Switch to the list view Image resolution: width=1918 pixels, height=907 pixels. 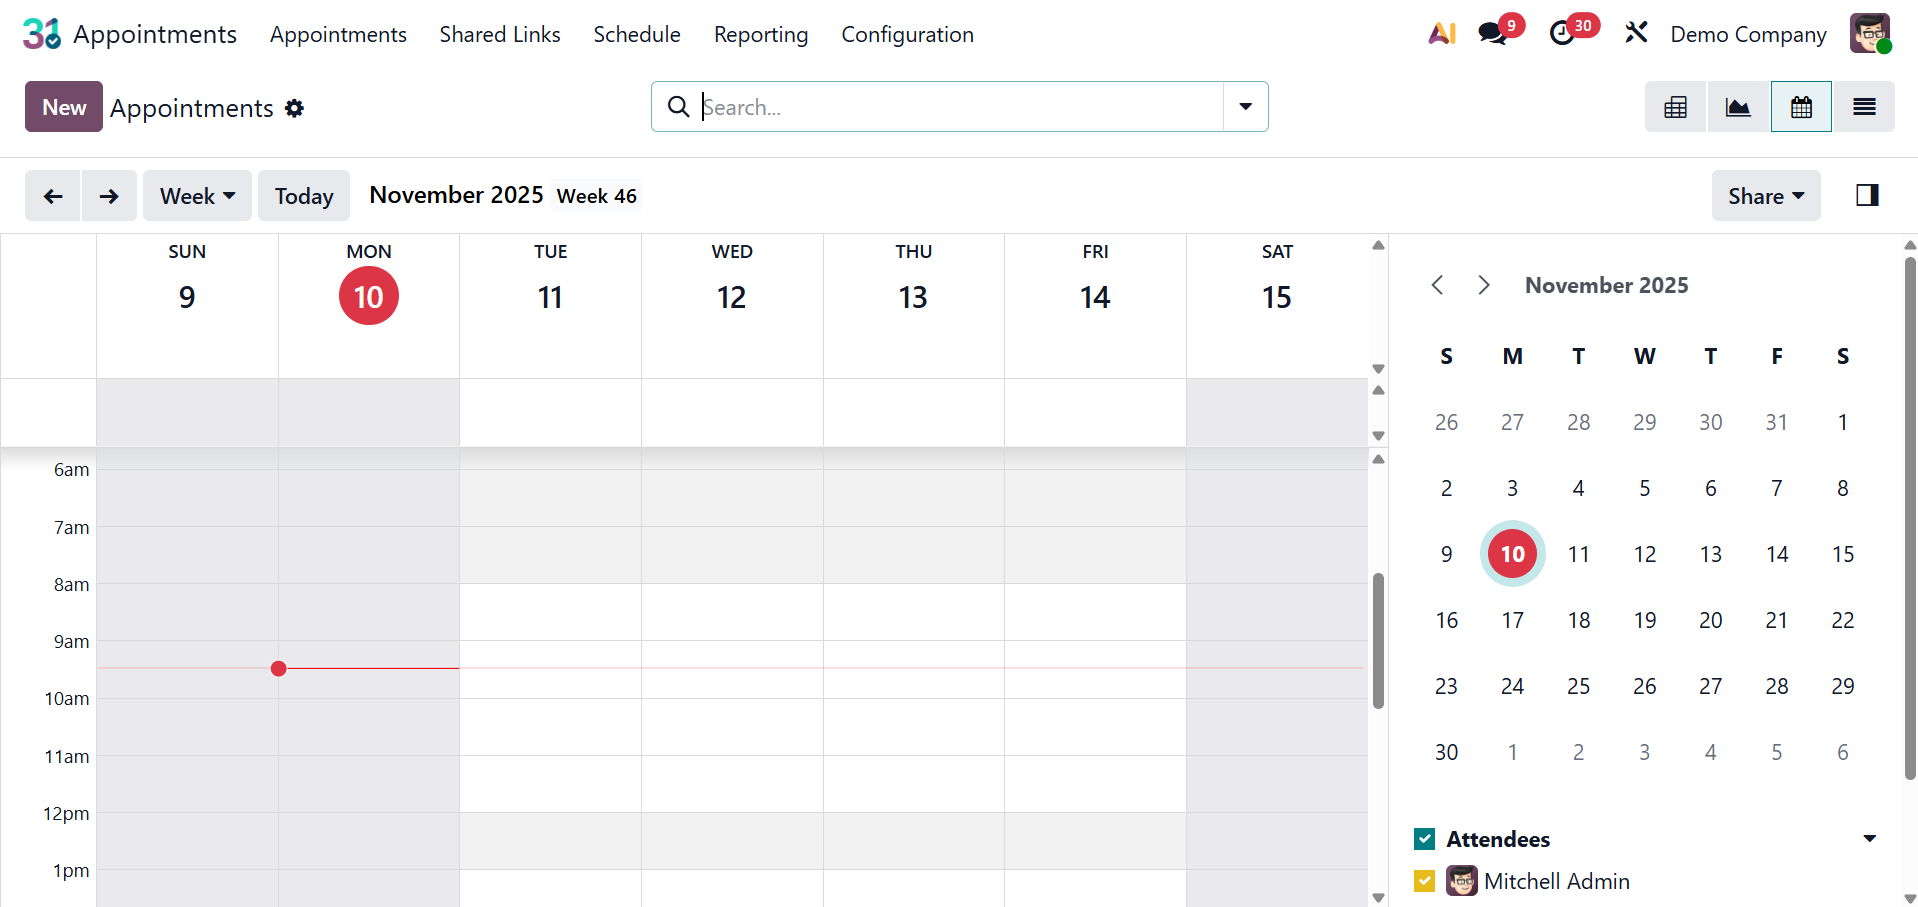tap(1864, 107)
